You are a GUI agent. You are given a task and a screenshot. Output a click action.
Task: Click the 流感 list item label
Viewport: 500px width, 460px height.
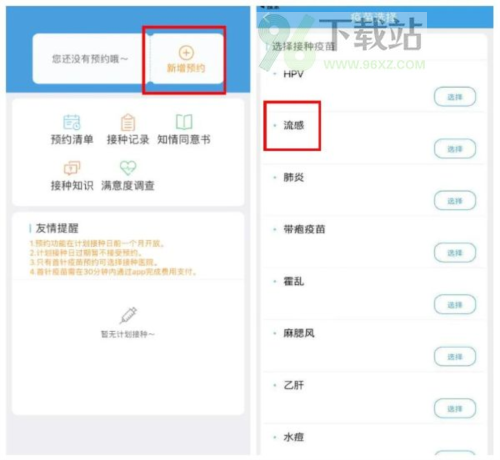click(294, 125)
